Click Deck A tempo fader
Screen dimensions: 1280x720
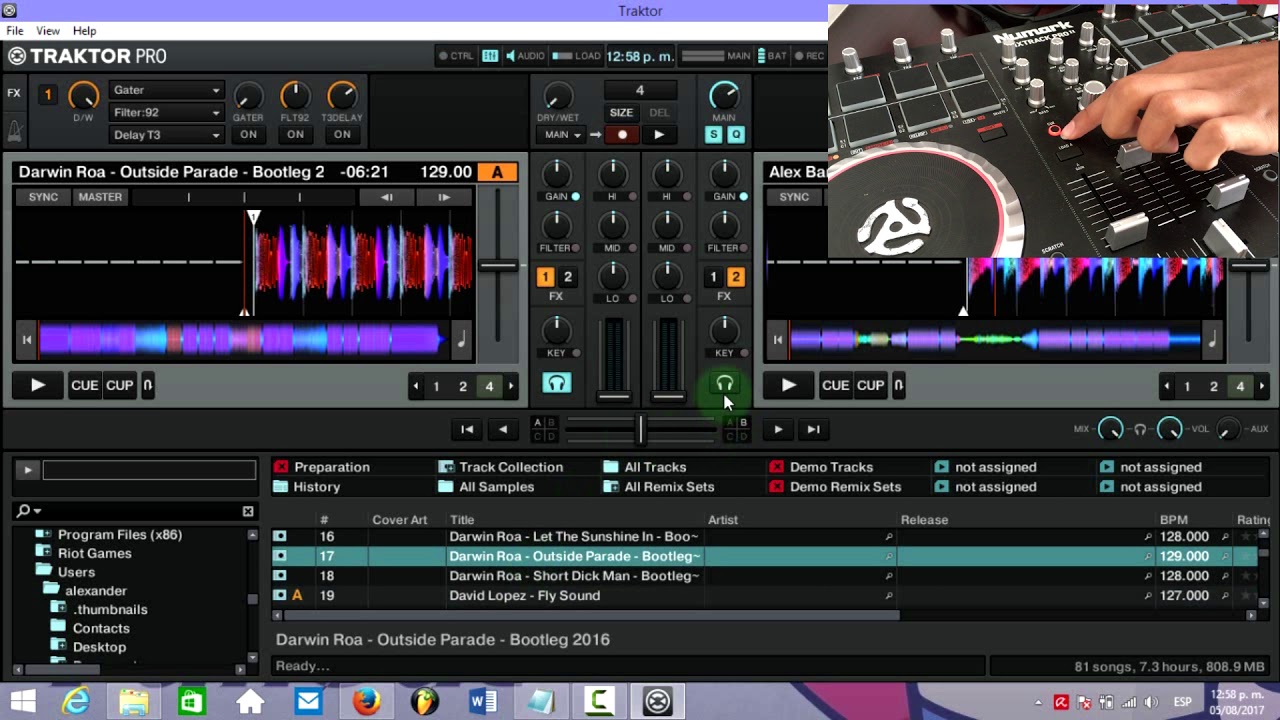point(498,265)
